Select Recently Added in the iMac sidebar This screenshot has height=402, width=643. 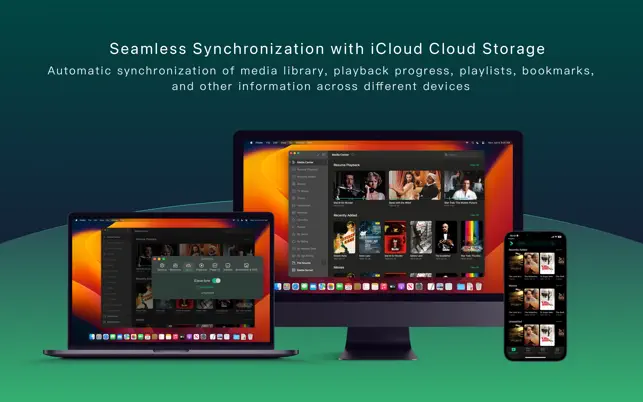tap(306, 177)
